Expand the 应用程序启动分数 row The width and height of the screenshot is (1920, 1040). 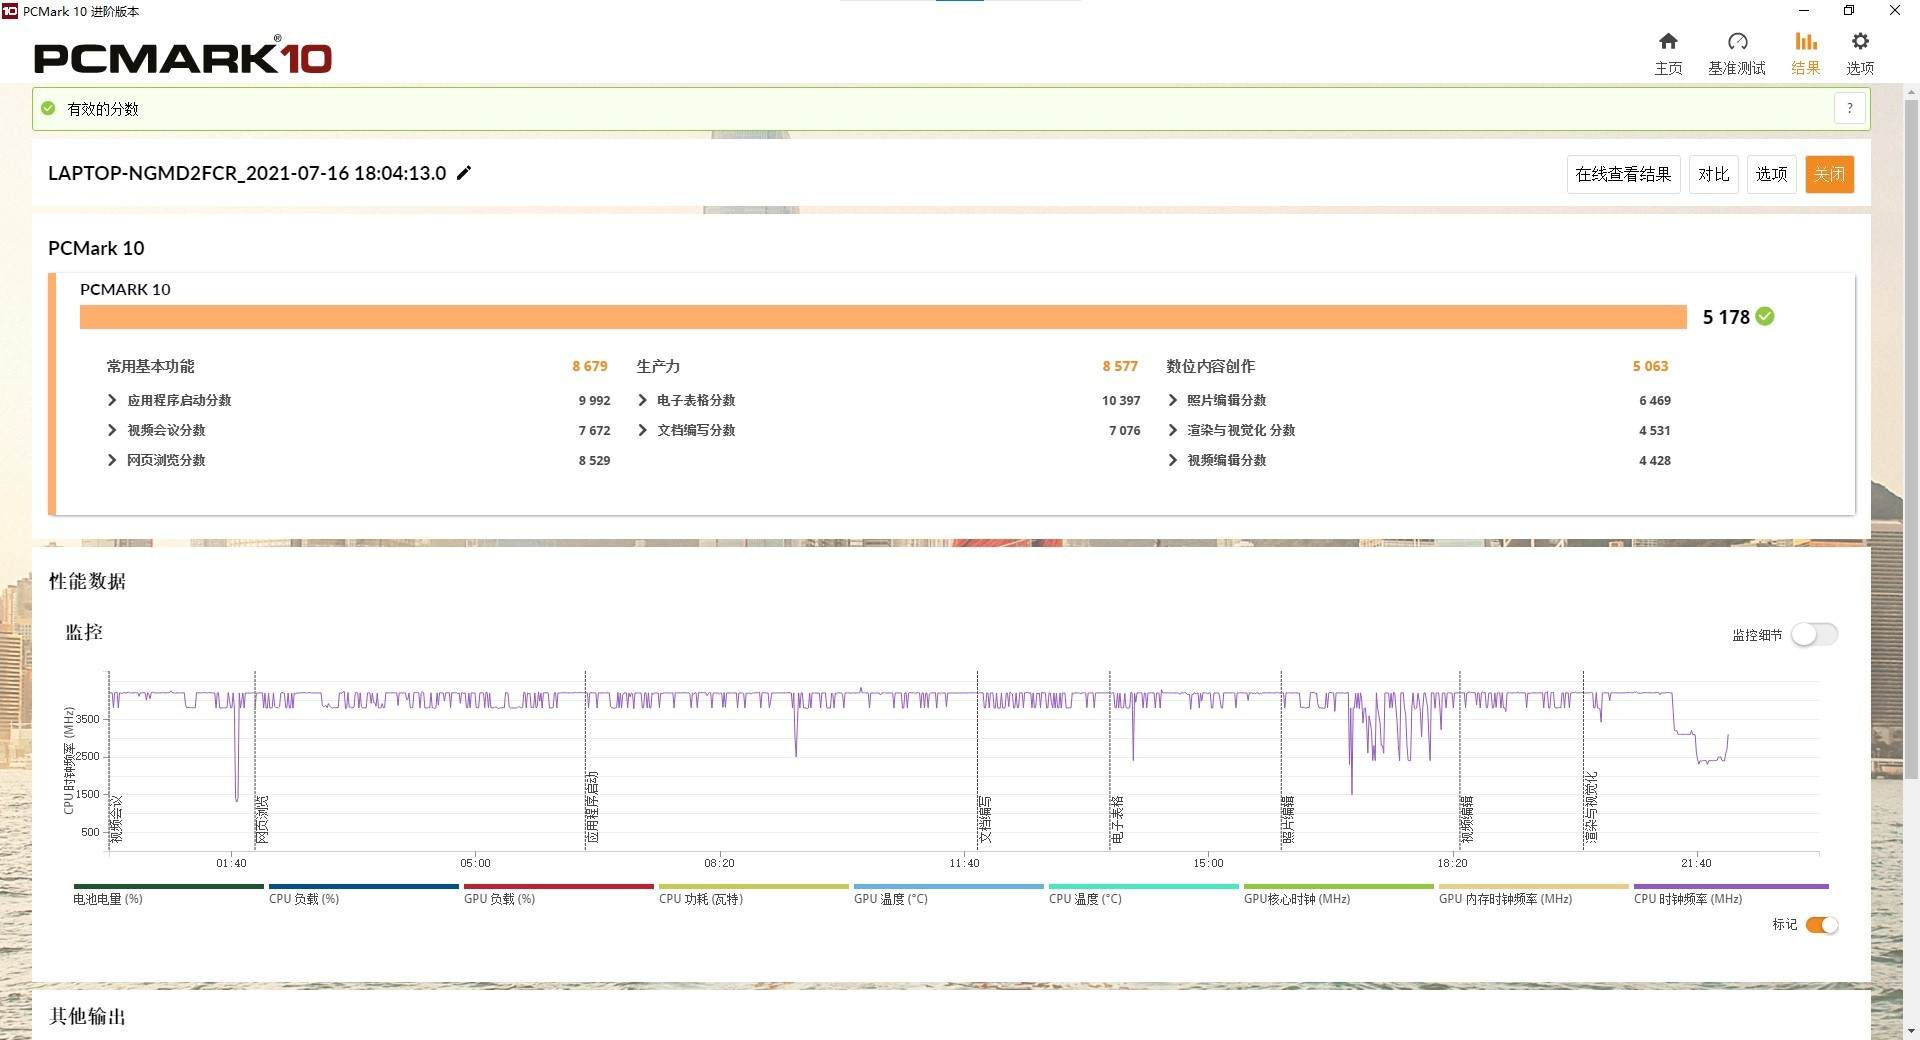111,400
